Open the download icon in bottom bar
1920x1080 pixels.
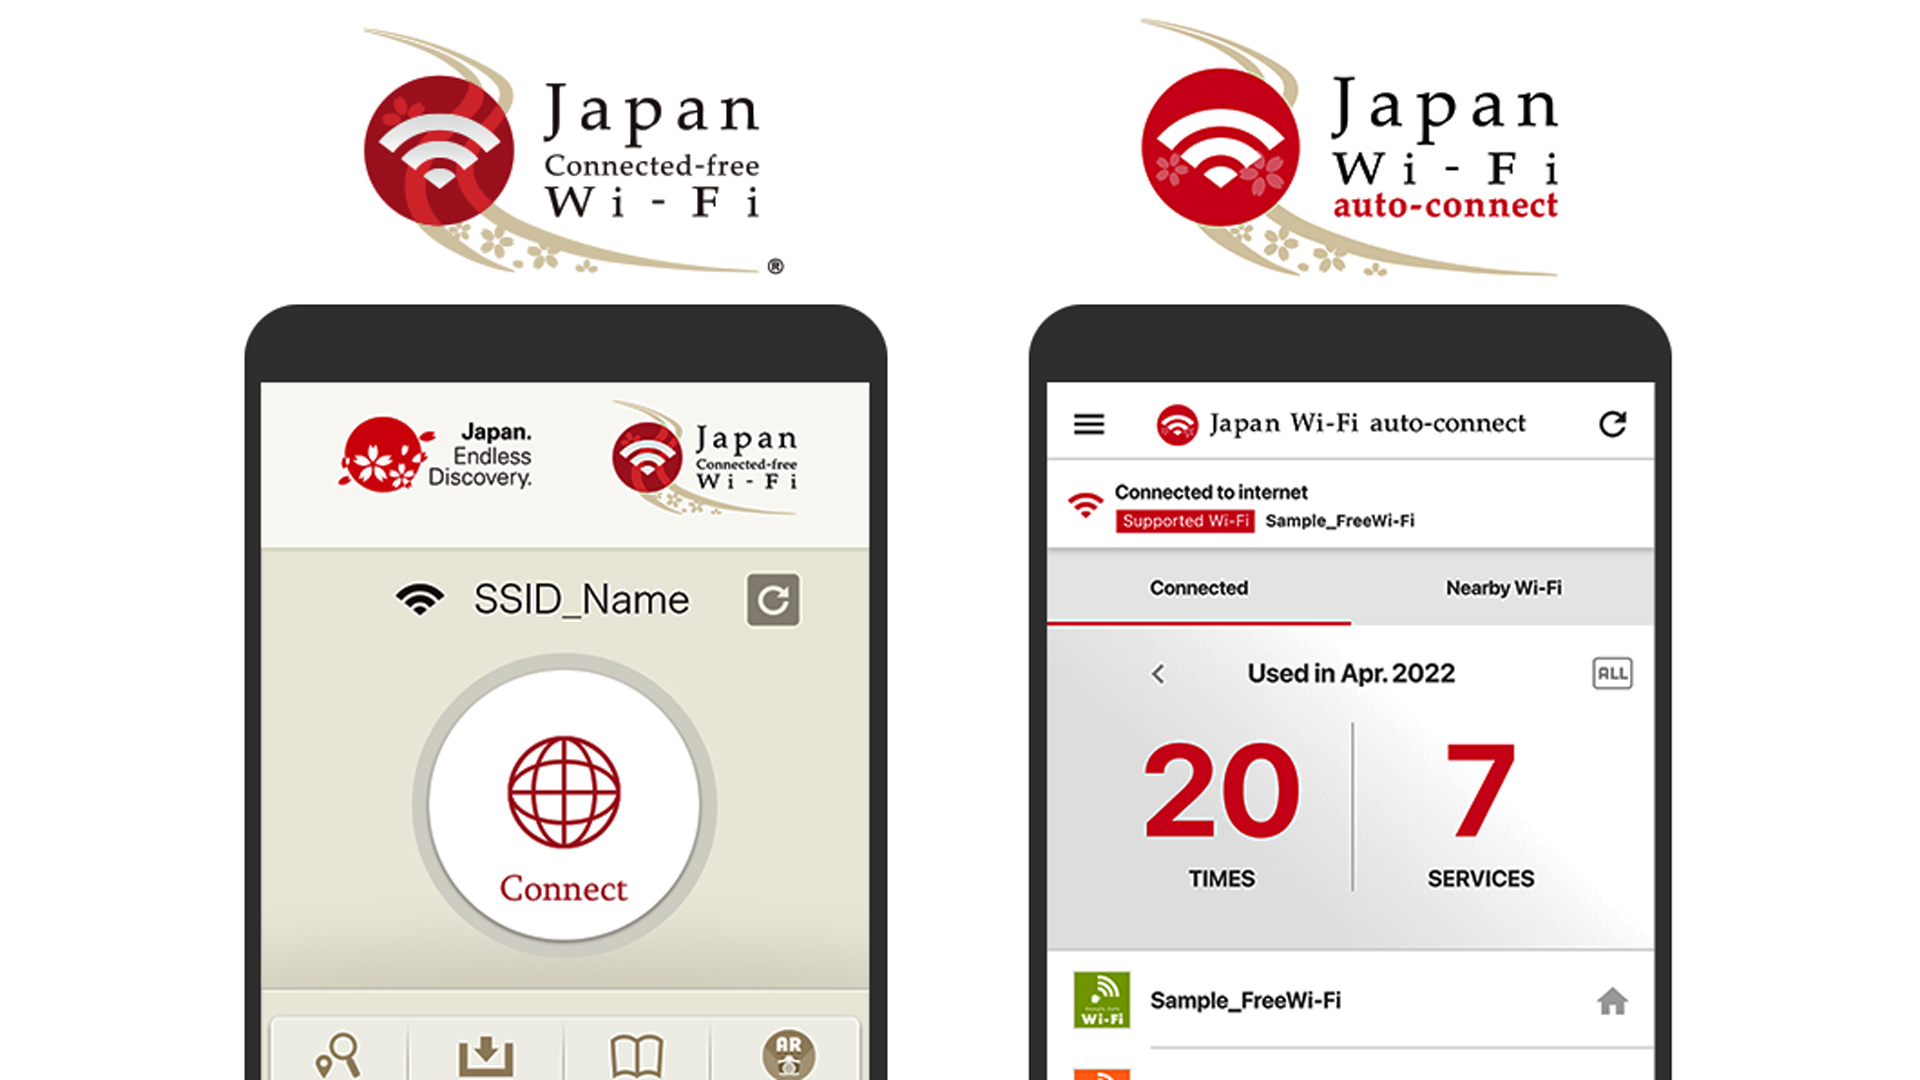click(x=486, y=1056)
